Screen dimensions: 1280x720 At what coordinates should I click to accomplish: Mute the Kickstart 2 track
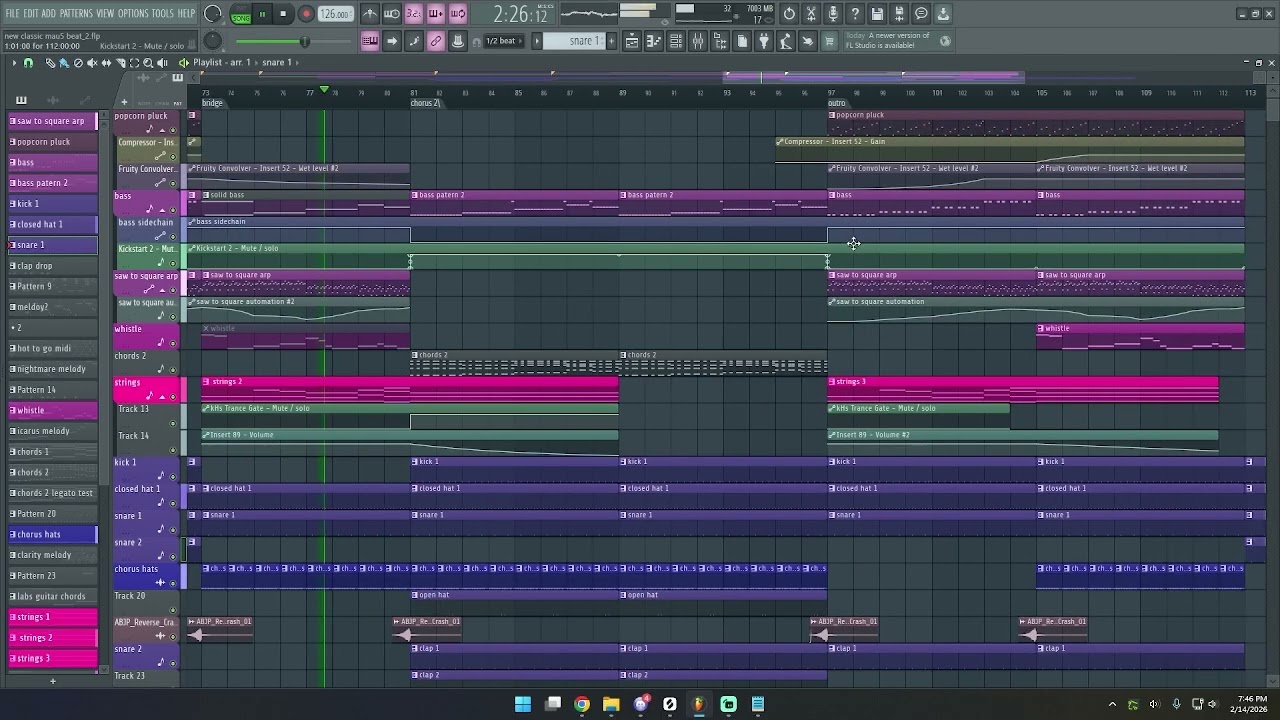coord(172,263)
